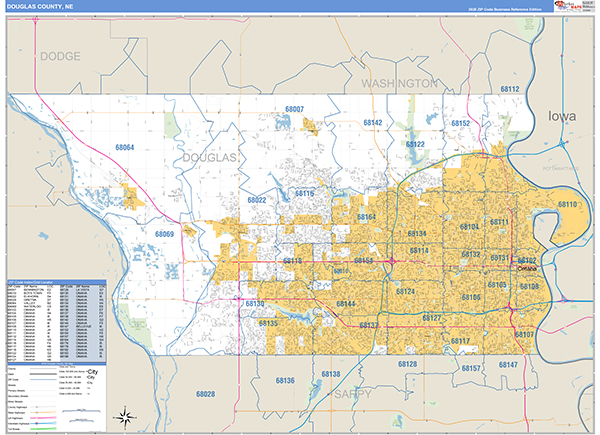Screen dimensions: 600x435
Task: Click the DOUGLAS COUNTY, NE title
Action: point(44,6)
